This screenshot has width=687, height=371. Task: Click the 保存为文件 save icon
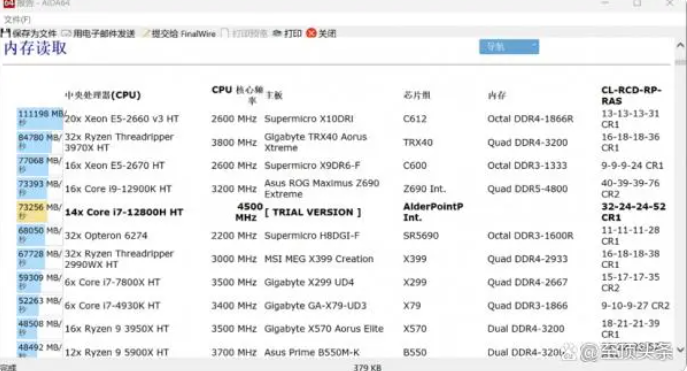(x=5, y=33)
